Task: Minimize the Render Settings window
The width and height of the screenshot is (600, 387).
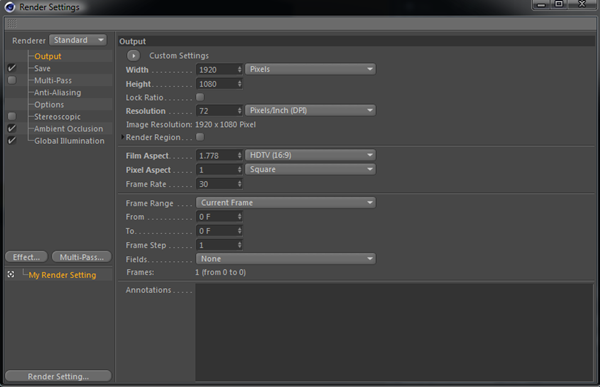Action: [541, 5]
